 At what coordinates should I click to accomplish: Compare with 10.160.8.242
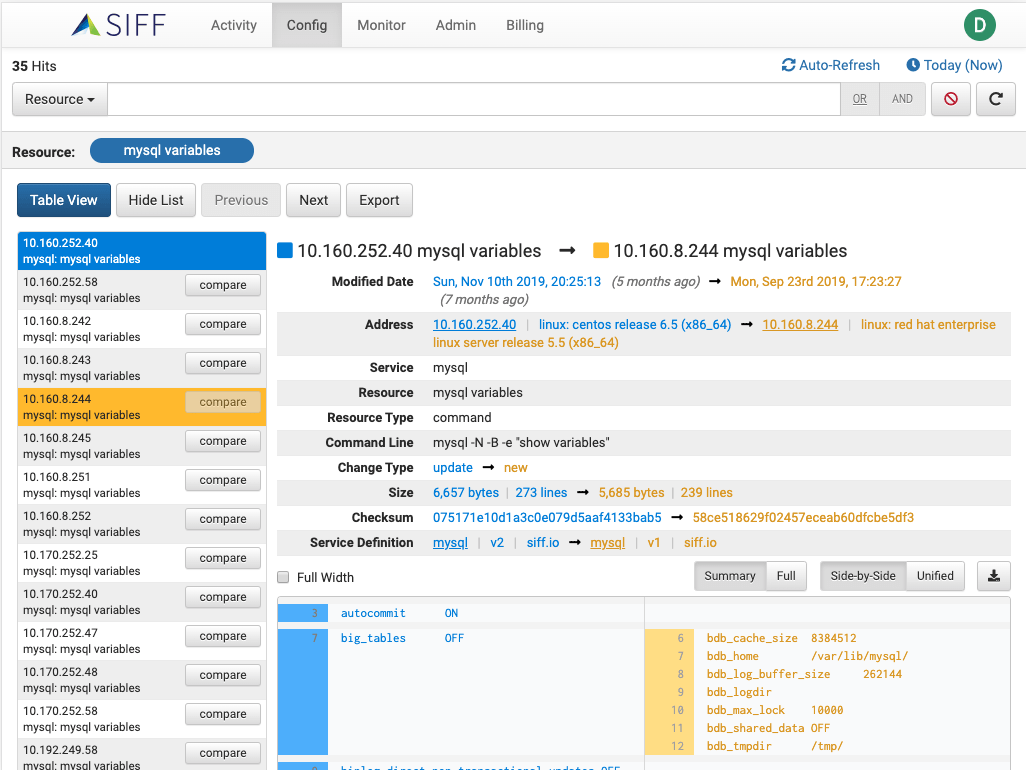[222, 324]
